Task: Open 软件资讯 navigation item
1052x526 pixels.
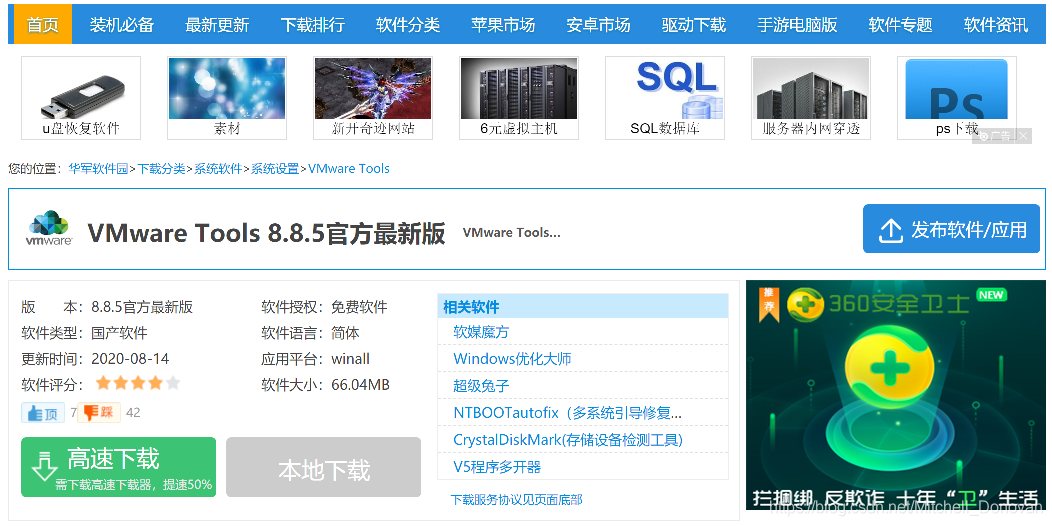Action: 996,25
